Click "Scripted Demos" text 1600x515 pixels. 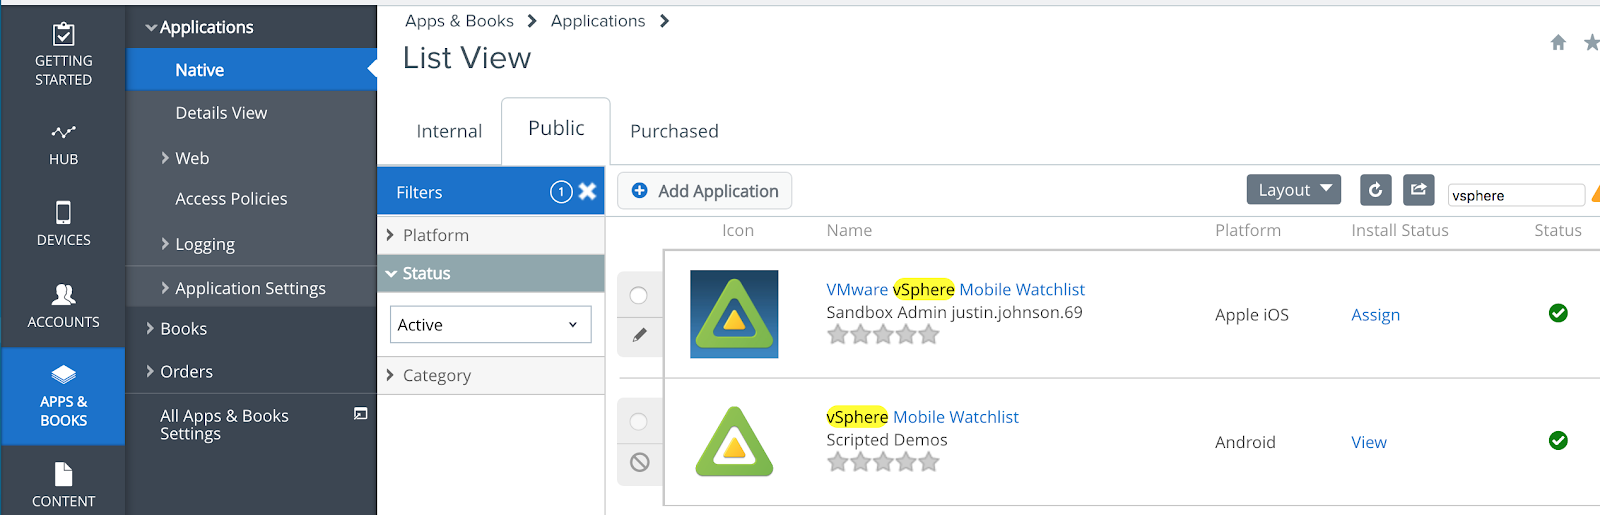tap(886, 439)
